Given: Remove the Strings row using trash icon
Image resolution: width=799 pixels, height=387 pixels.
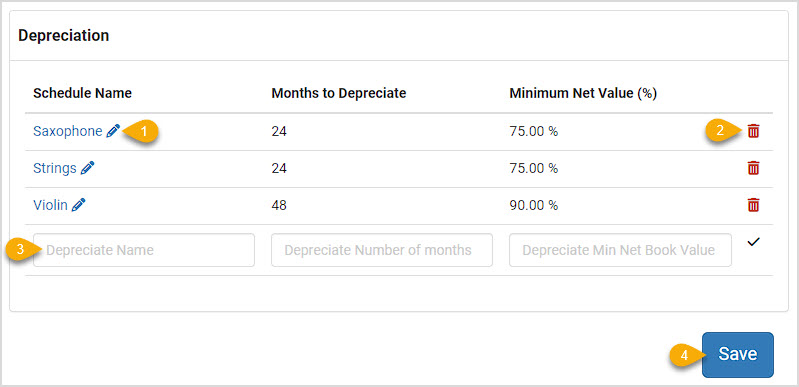Looking at the screenshot, I should pos(753,168).
